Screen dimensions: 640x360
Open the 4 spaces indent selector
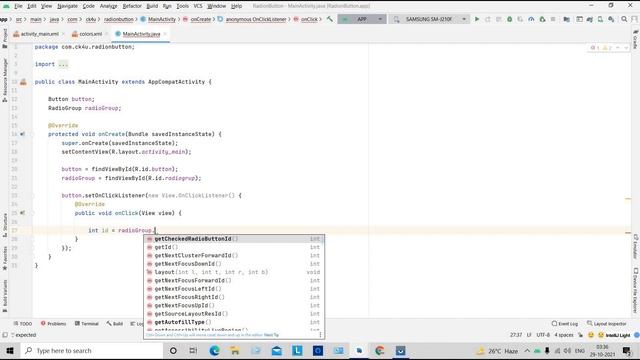click(564, 335)
